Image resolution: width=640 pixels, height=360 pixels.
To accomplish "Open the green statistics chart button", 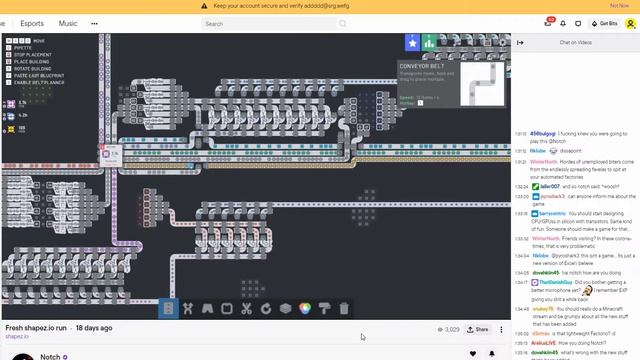I will (429, 42).
